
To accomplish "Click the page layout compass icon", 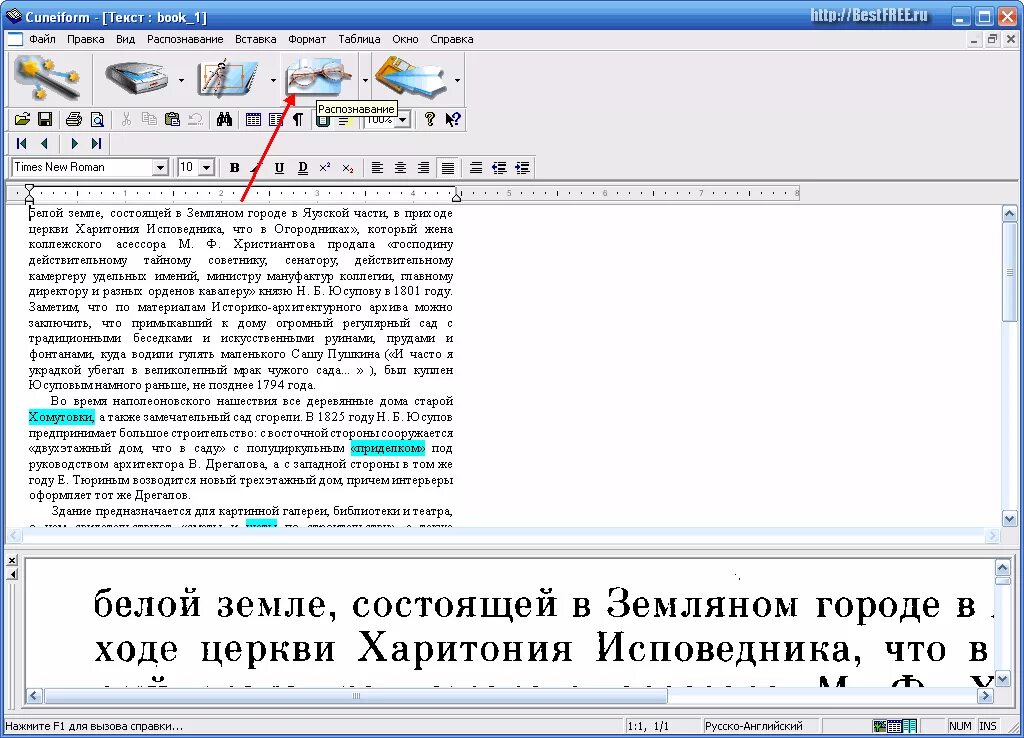I will (229, 80).
